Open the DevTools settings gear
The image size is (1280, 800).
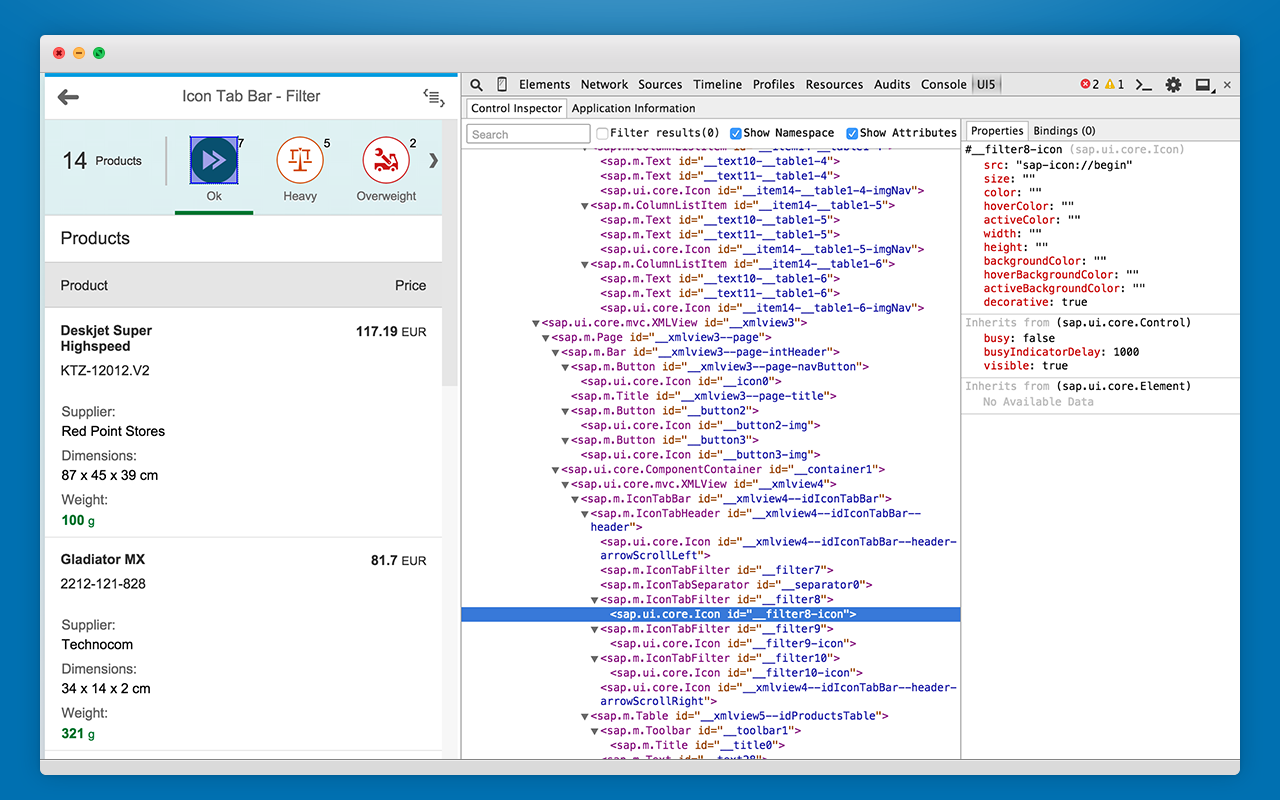point(1172,84)
